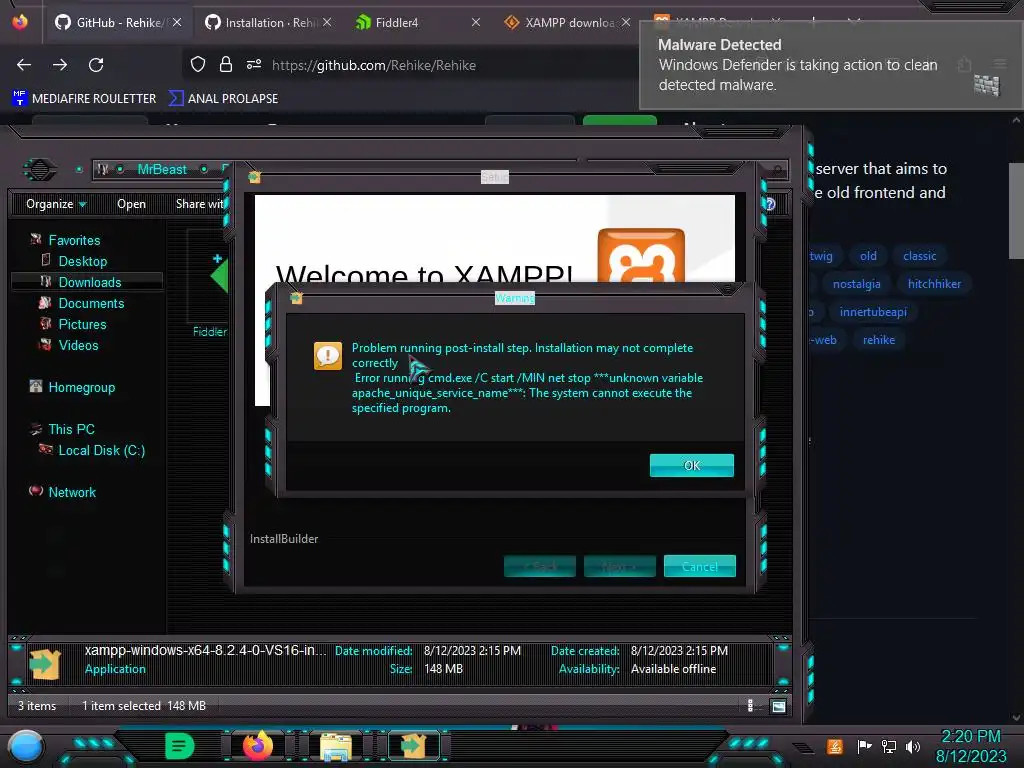Open the MEDIAFIRE ROULETTER bookmark

84,99
